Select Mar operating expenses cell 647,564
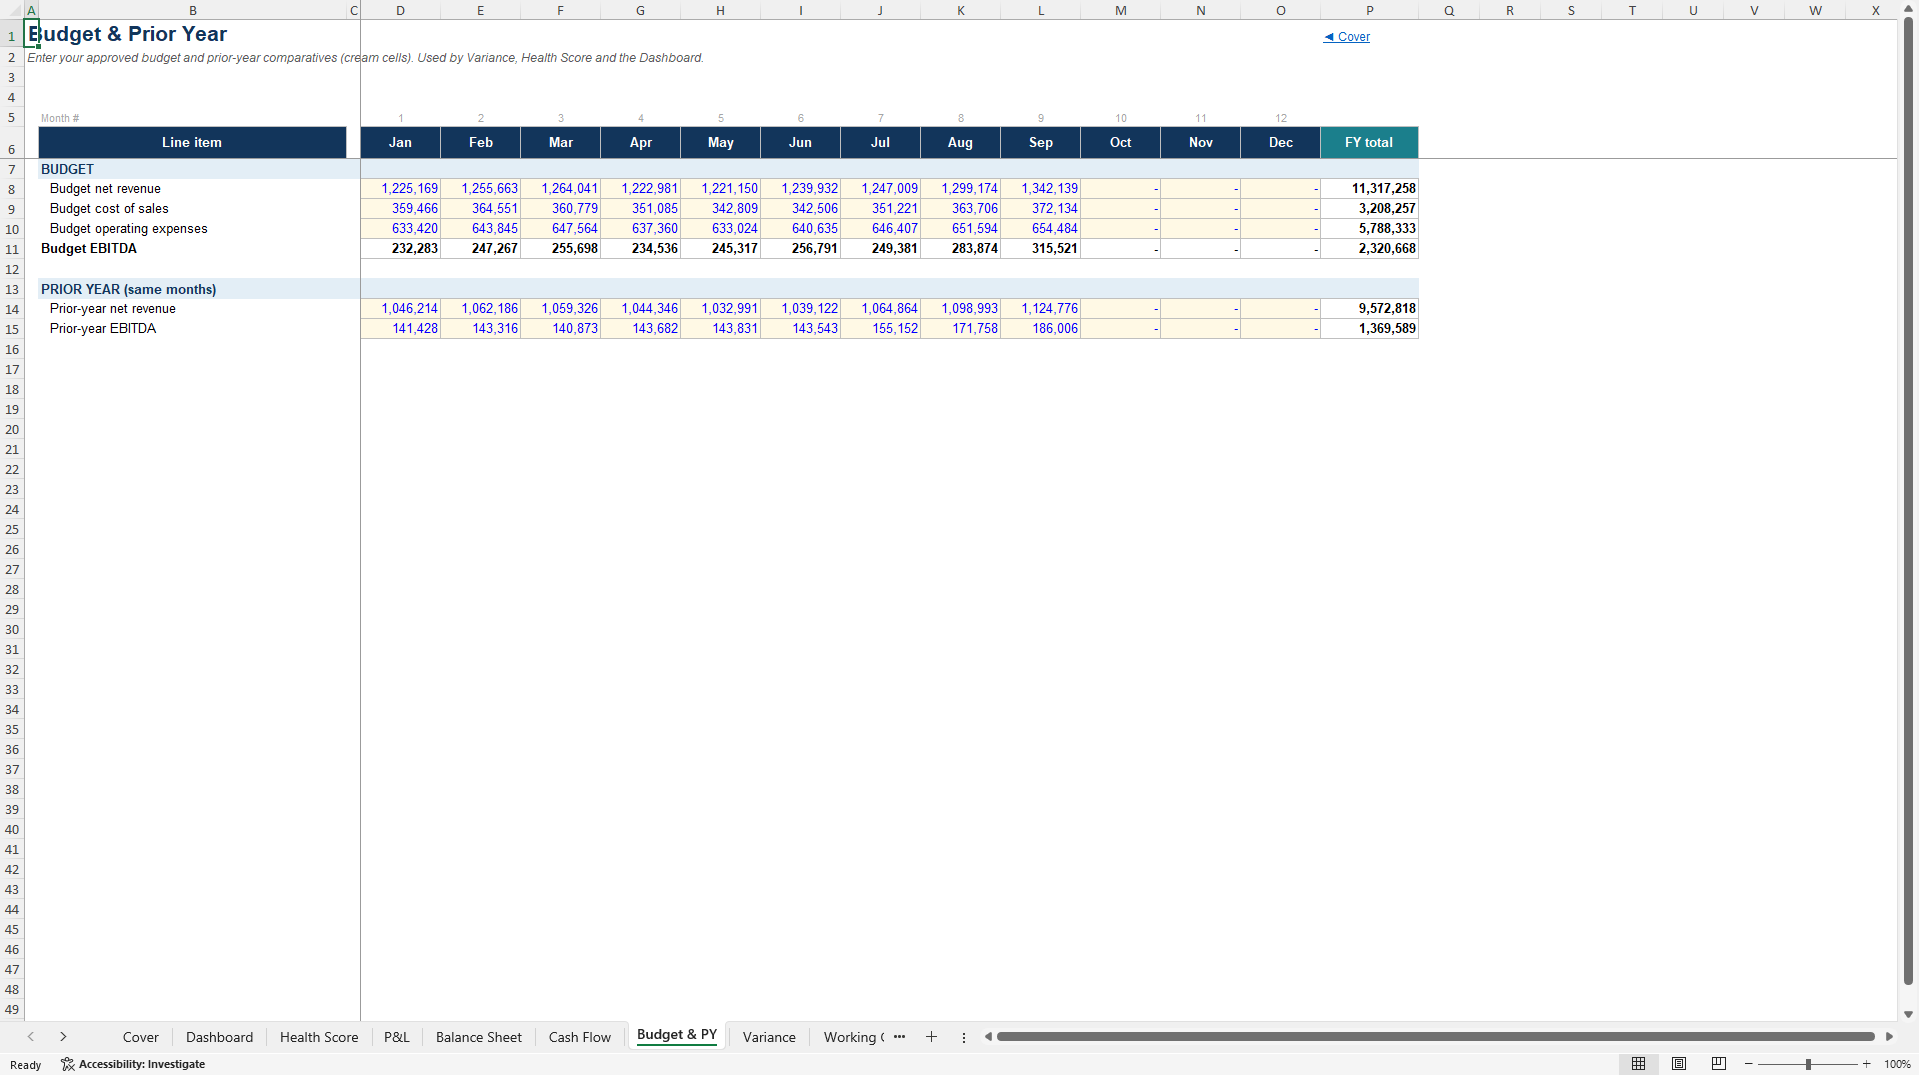The height and width of the screenshot is (1075, 1919). [560, 229]
